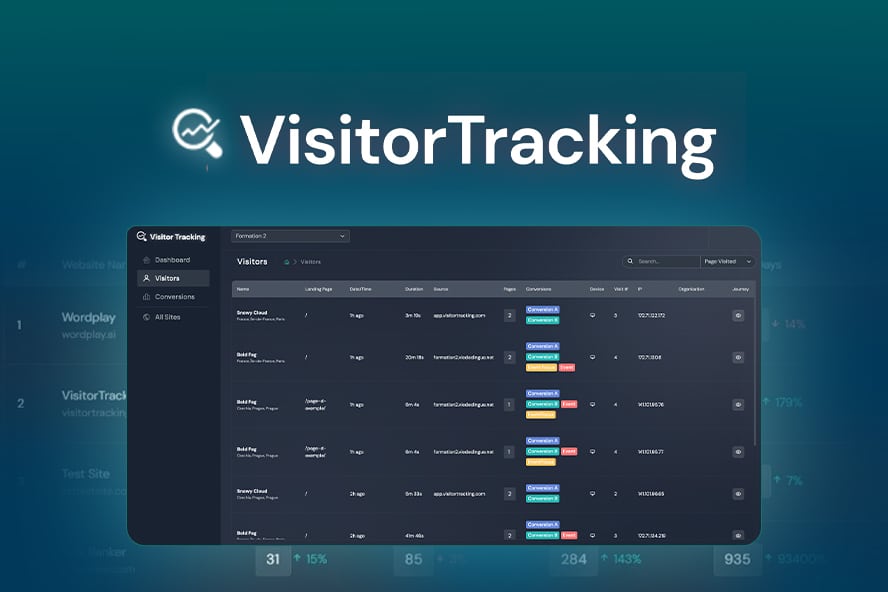This screenshot has height=592, width=888.
Task: Click the chevron in the Visitors breadcrumb
Action: [295, 263]
